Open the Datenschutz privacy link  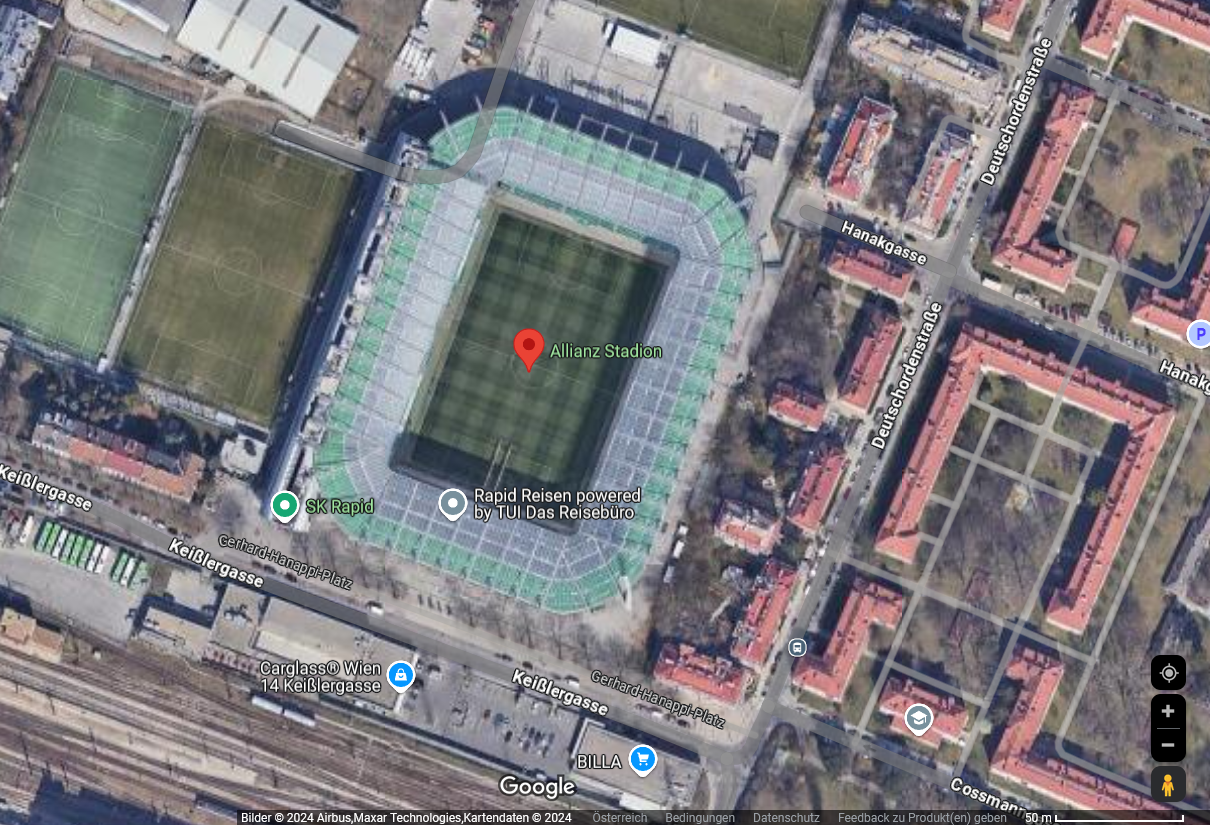click(786, 818)
